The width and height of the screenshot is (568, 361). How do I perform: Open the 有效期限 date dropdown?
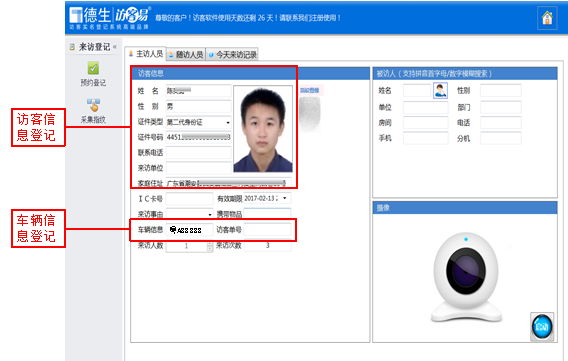[285, 198]
